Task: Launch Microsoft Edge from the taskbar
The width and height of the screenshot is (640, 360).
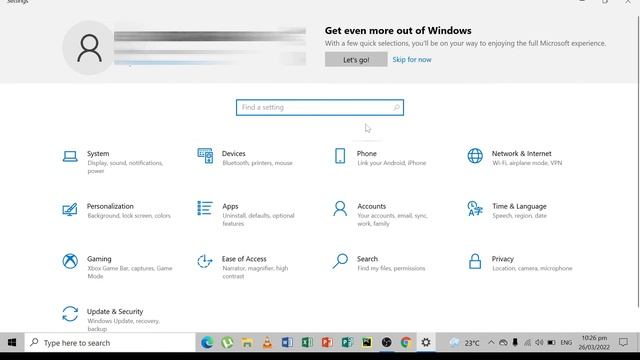Action: [x=207, y=342]
